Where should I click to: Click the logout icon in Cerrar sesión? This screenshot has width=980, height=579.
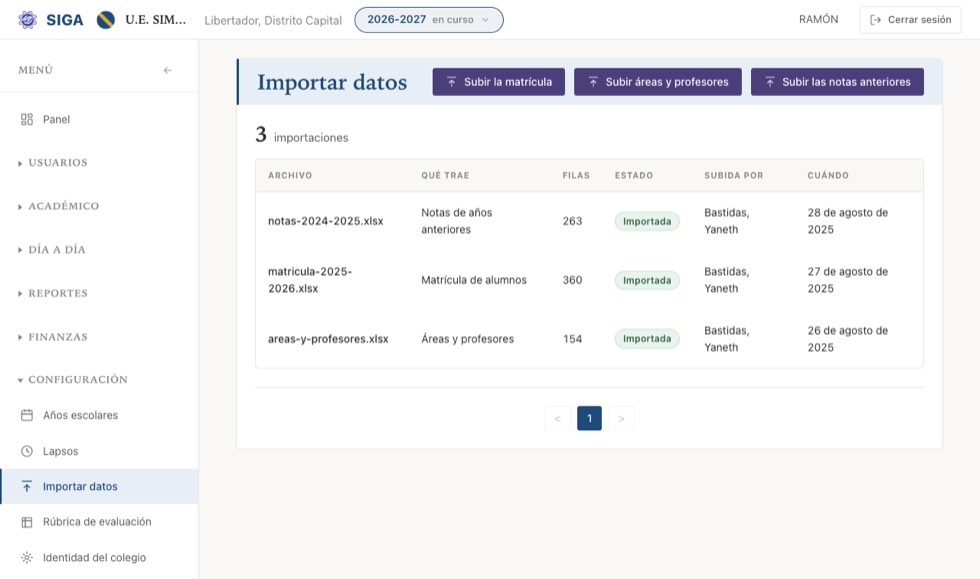876,20
